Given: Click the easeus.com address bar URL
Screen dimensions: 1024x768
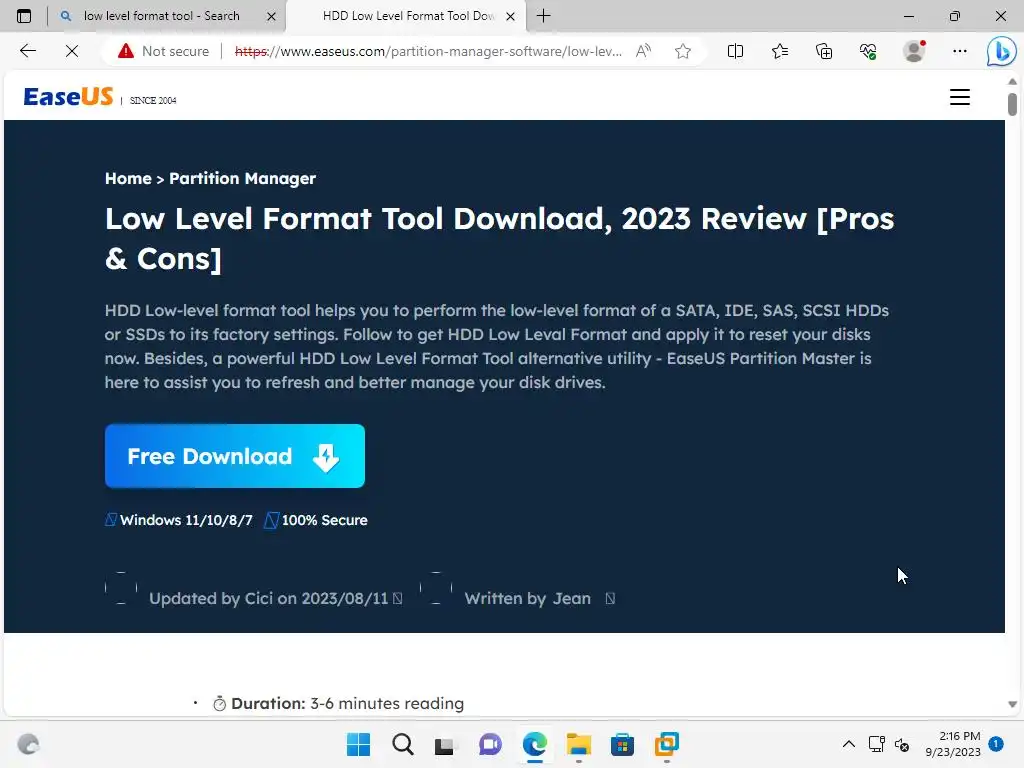Looking at the screenshot, I should (428, 51).
